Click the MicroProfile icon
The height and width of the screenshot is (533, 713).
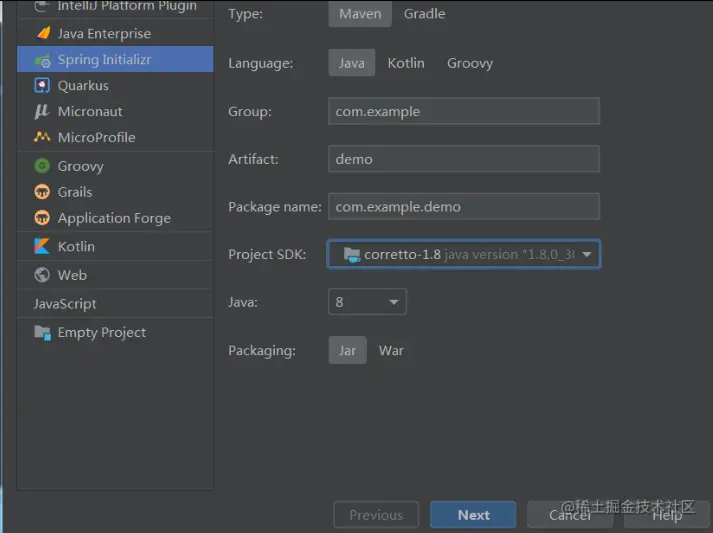[x=42, y=137]
